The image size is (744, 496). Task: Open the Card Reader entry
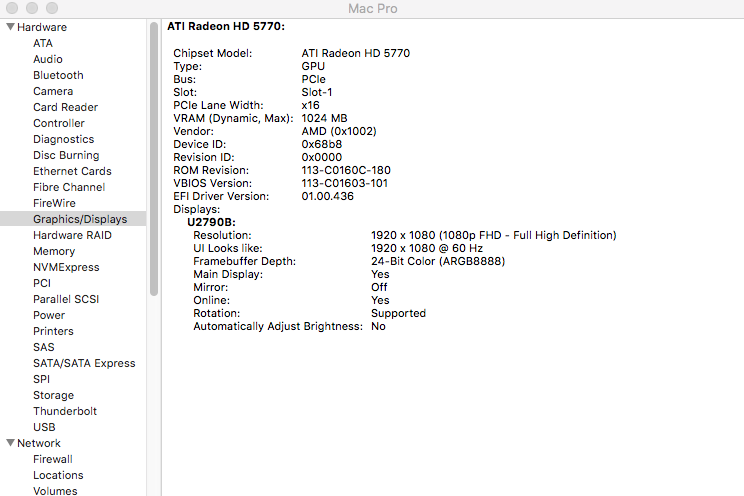(65, 107)
